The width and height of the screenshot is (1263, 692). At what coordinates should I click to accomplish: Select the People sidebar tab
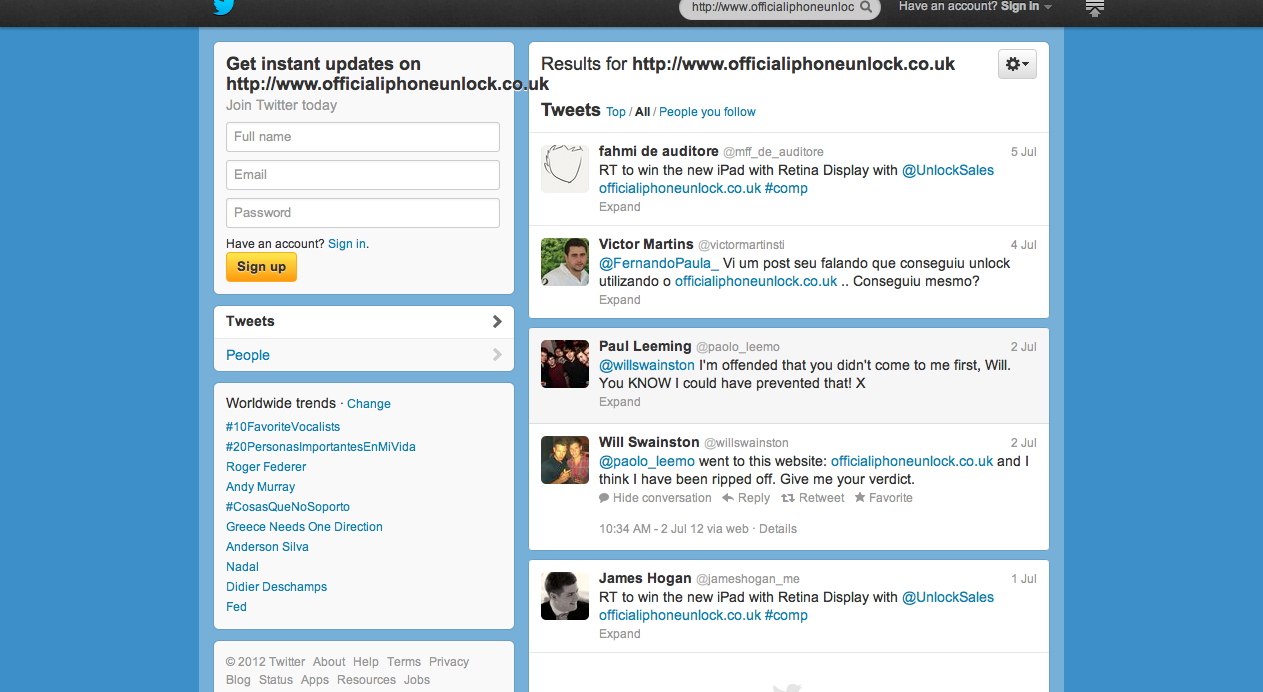coord(364,355)
